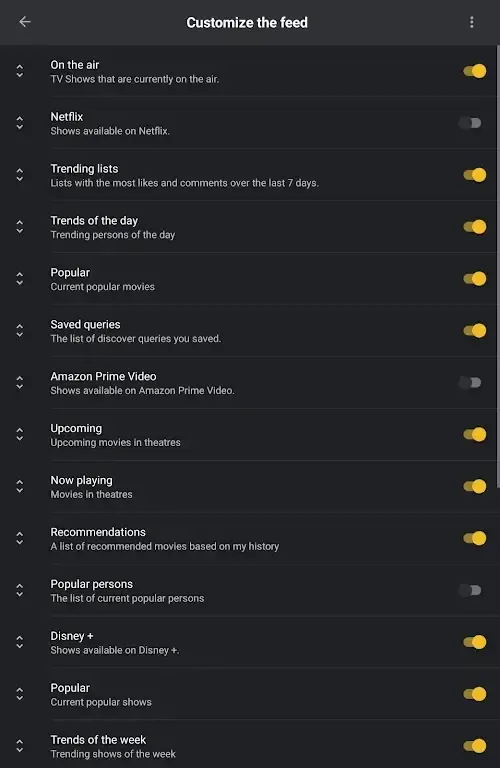The height and width of the screenshot is (768, 500).
Task: Go back using the arrow icon
Action: click(x=24, y=22)
